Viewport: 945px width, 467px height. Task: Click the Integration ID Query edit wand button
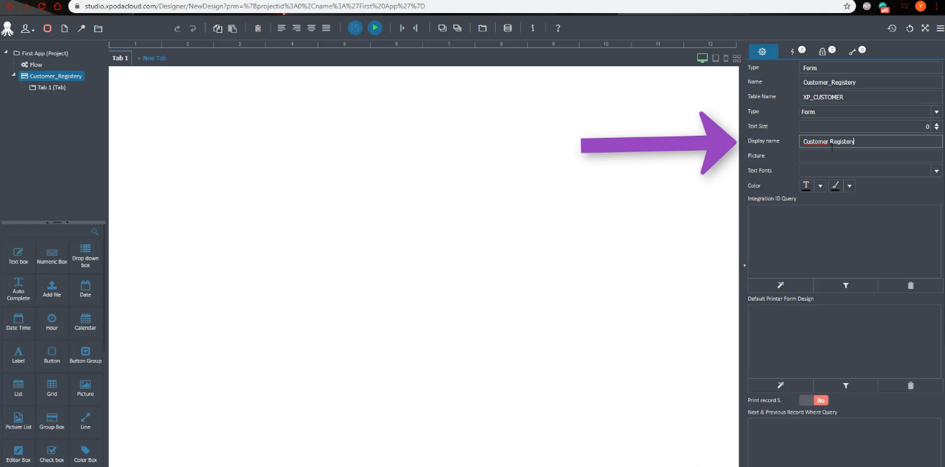click(x=780, y=286)
